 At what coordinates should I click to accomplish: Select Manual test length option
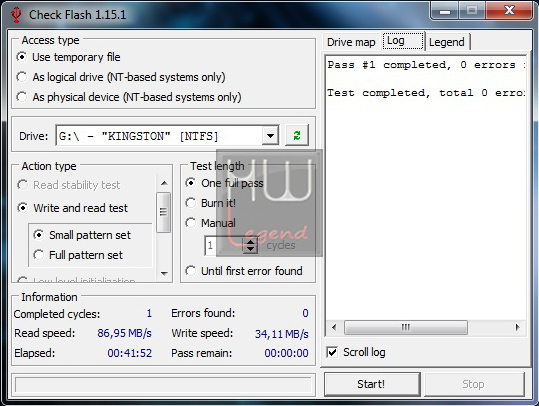click(x=191, y=223)
